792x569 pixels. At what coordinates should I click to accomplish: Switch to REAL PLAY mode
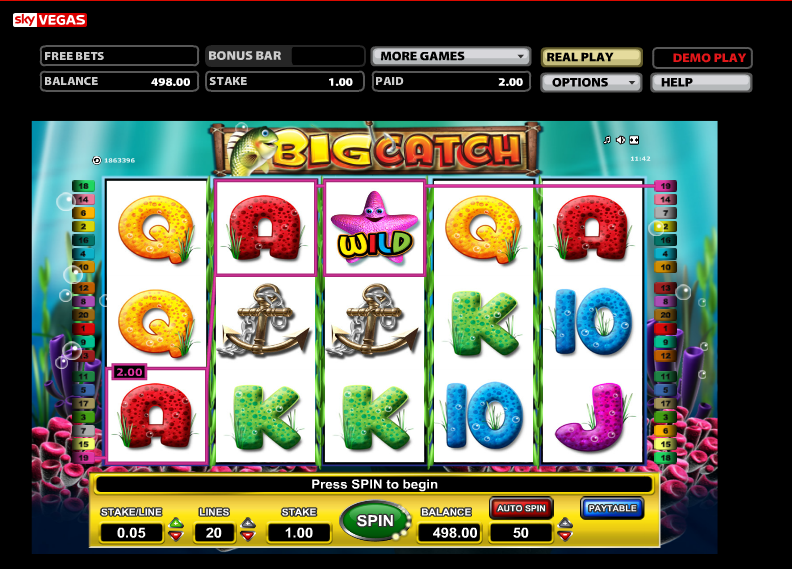[591, 57]
